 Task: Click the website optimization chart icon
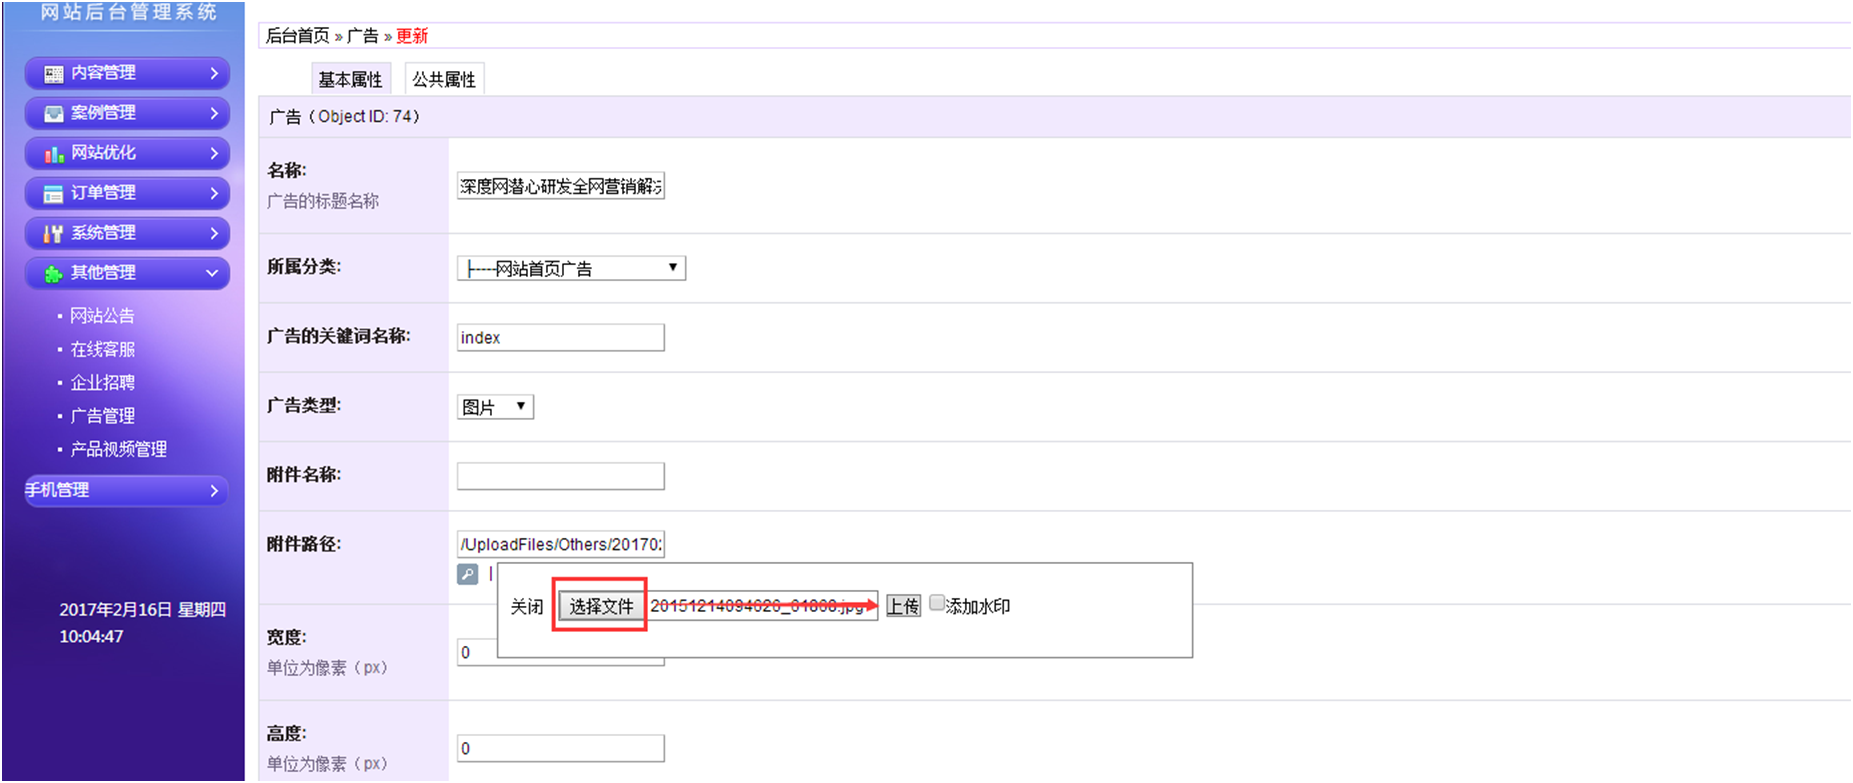point(54,154)
